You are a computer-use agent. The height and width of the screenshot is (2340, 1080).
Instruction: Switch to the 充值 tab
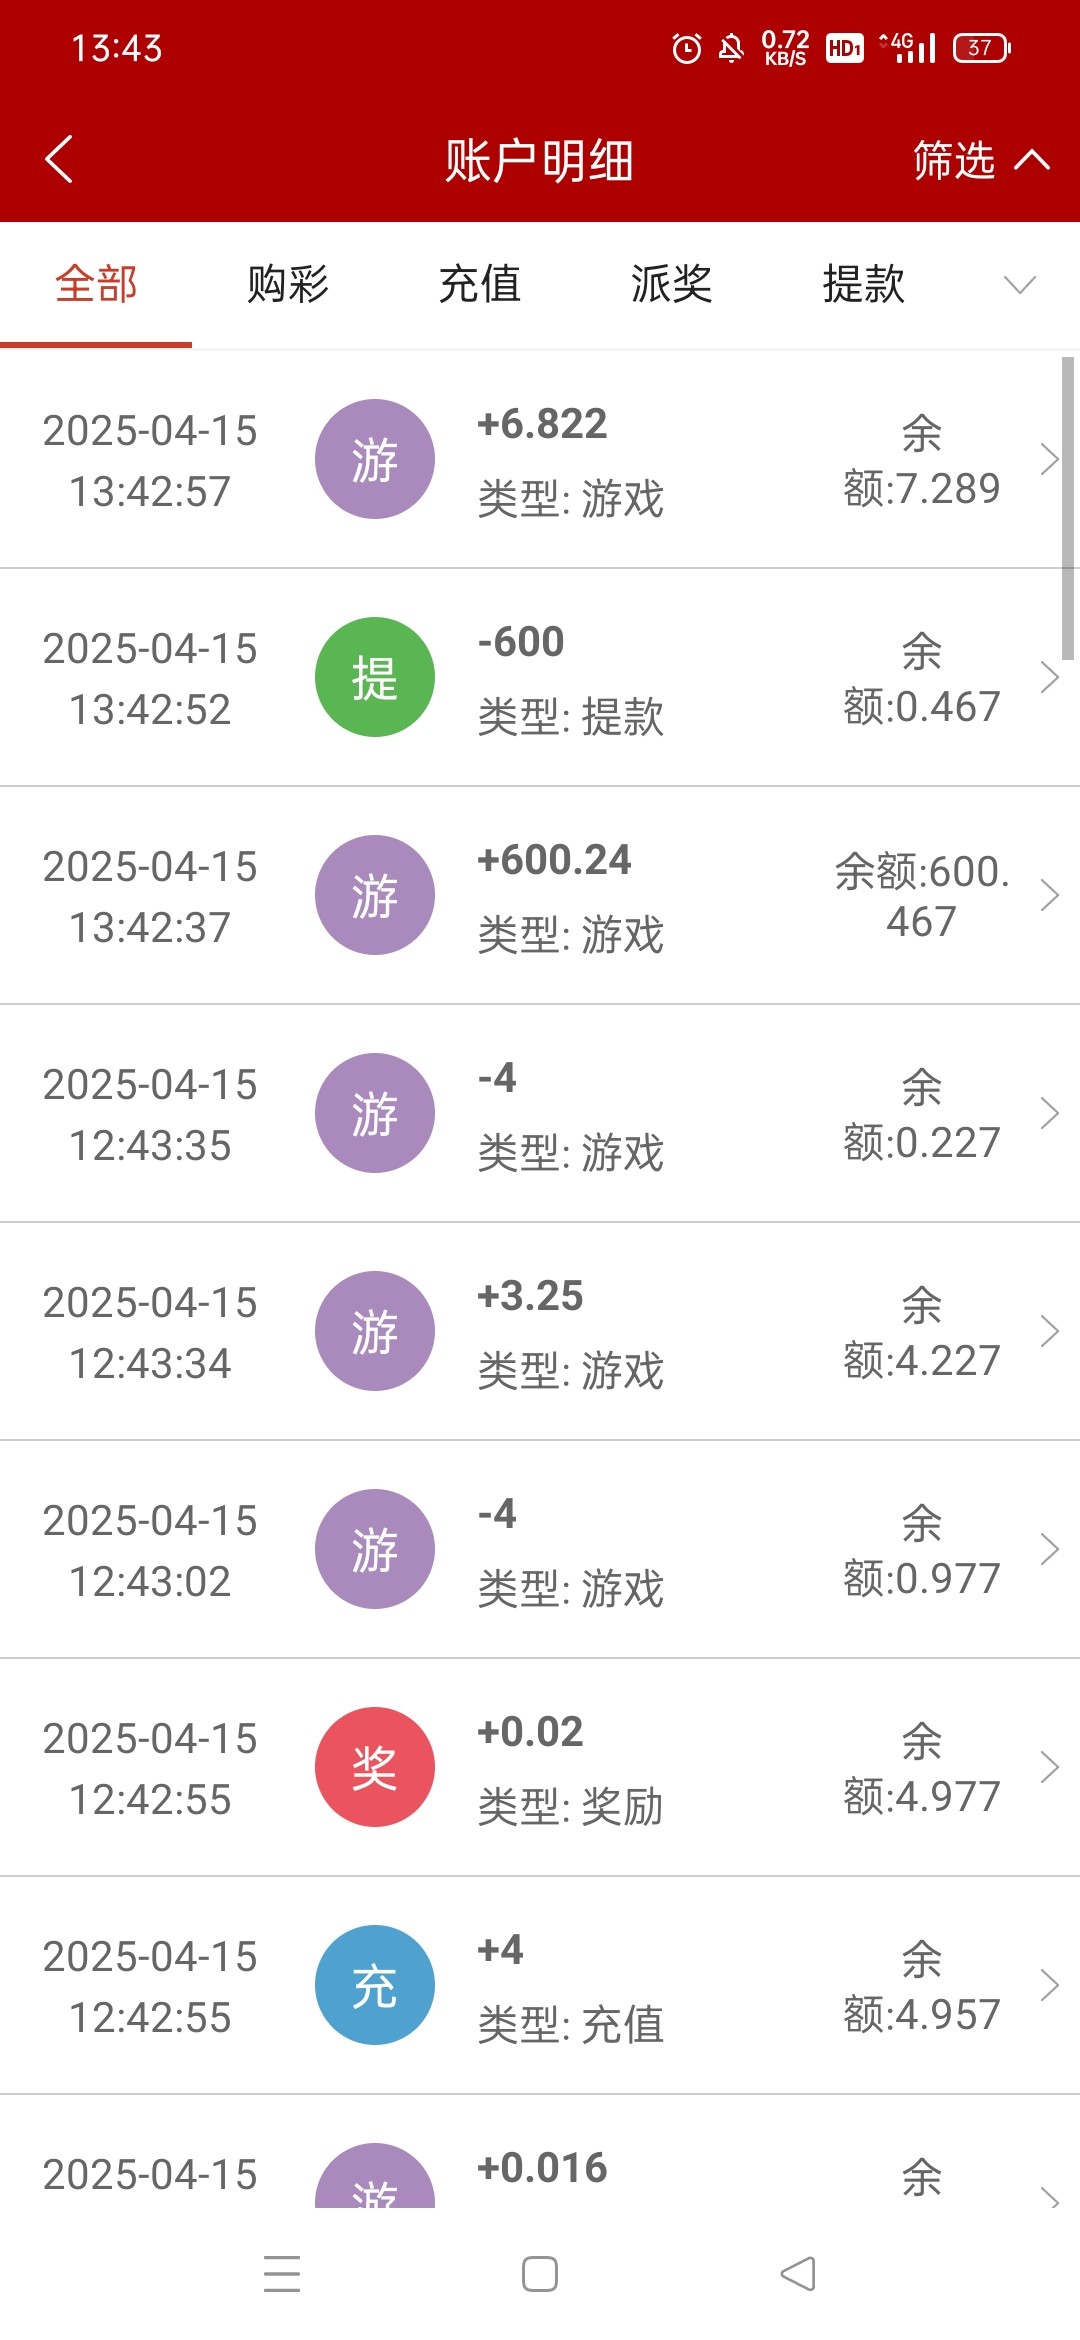(480, 285)
